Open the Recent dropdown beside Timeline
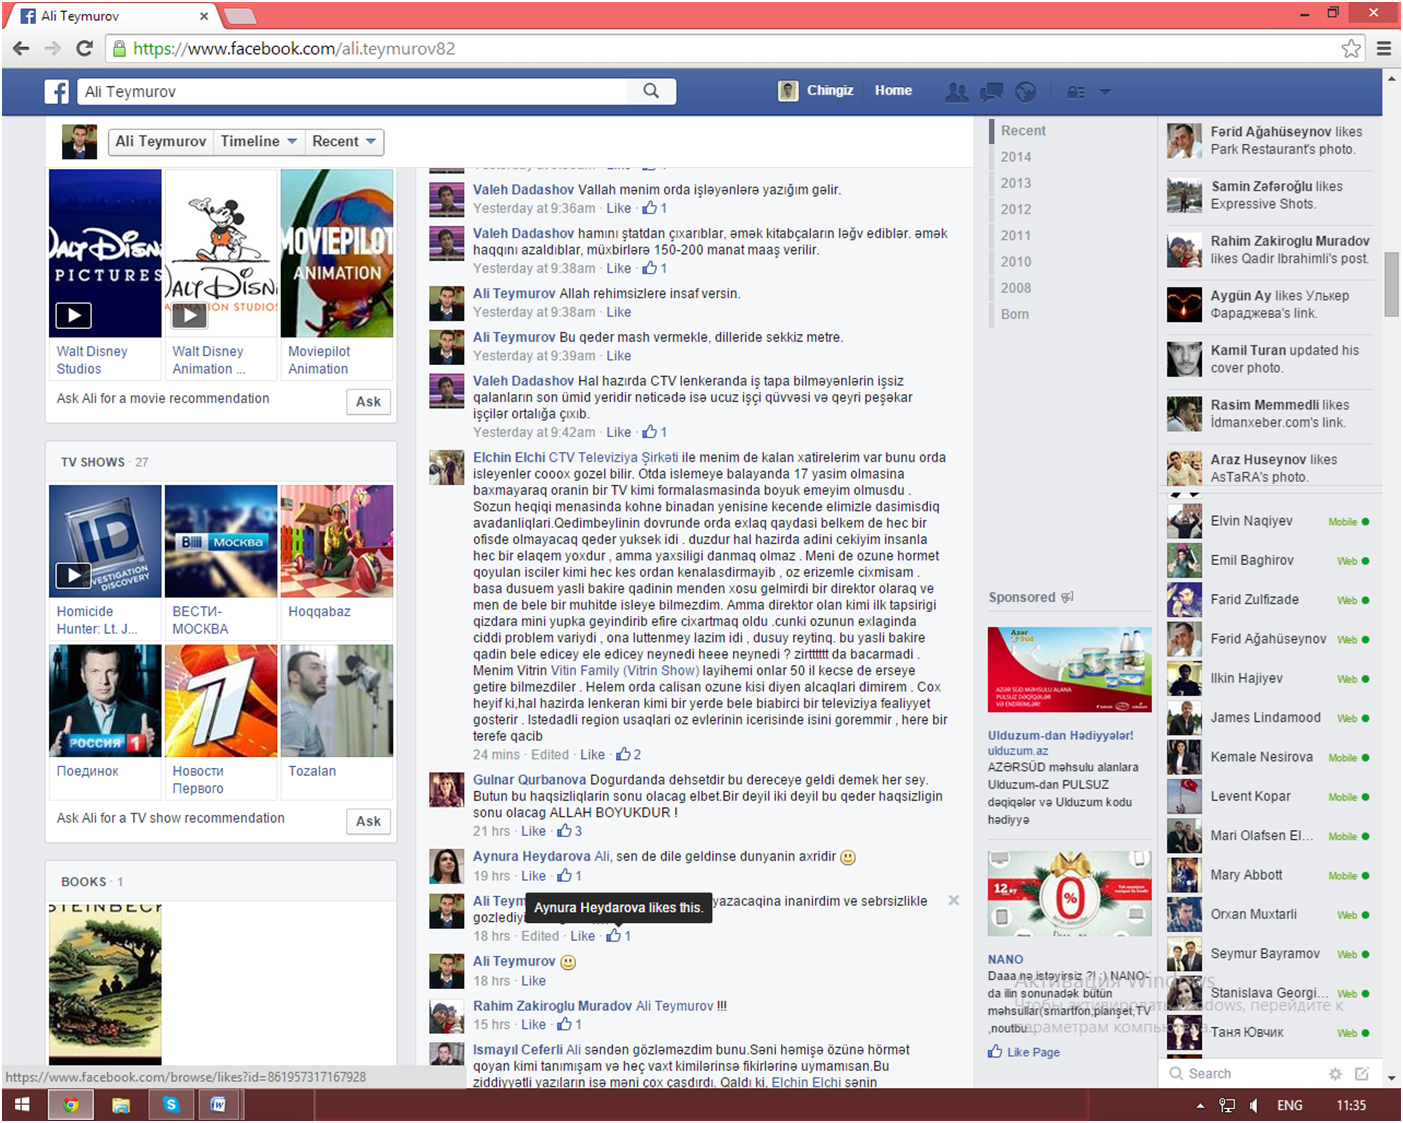This screenshot has width=1403, height=1123. click(x=344, y=142)
